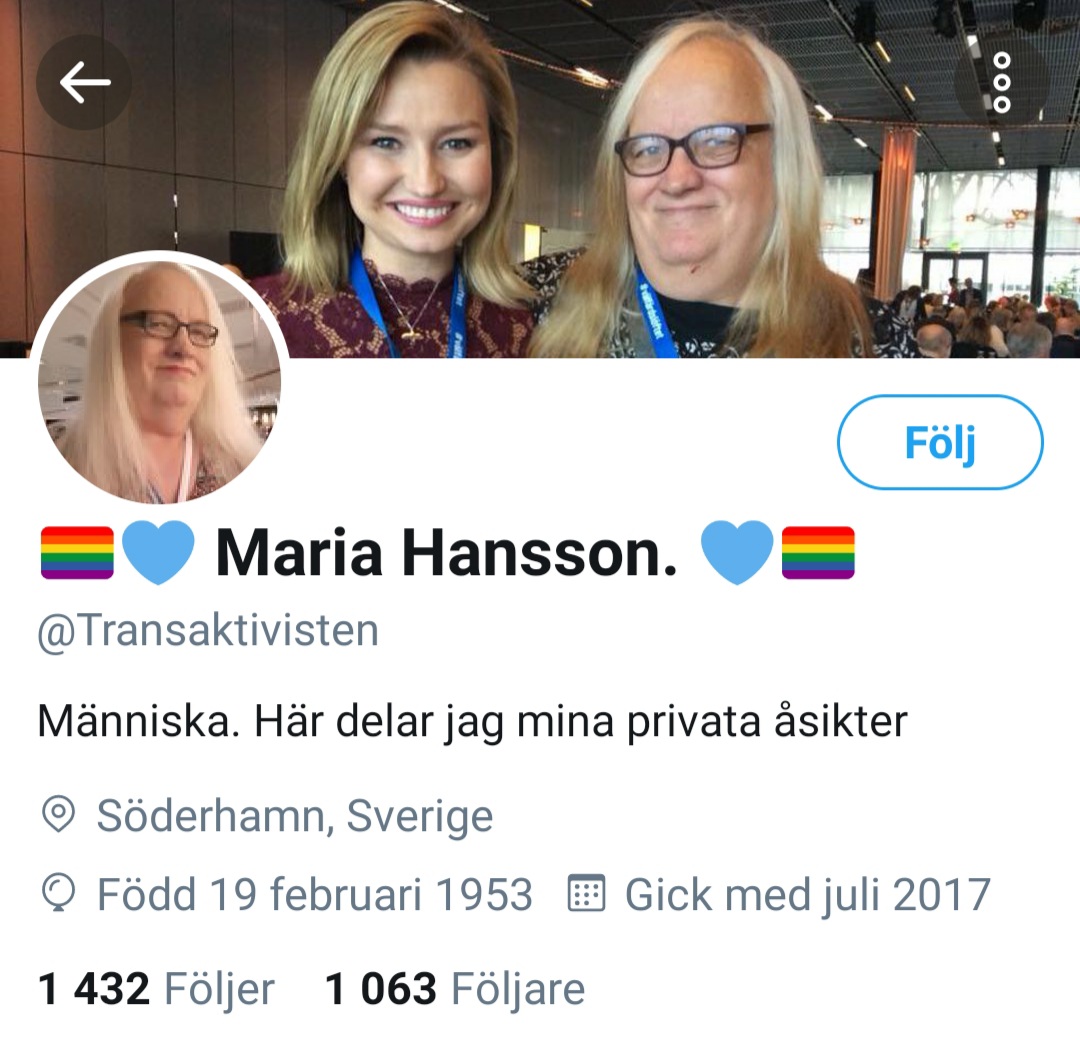Select the Maria Hansson display name

(447, 552)
